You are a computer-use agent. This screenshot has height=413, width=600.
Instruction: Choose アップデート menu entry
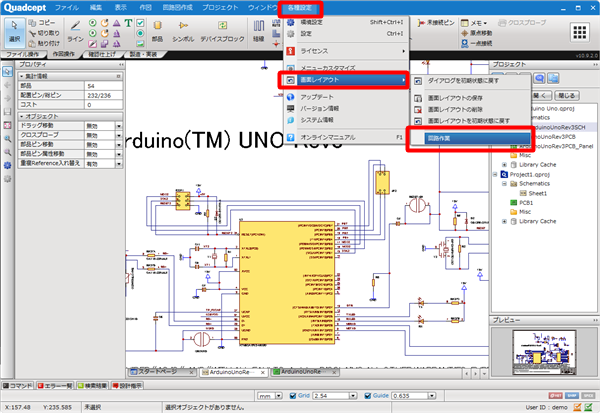tap(346, 97)
